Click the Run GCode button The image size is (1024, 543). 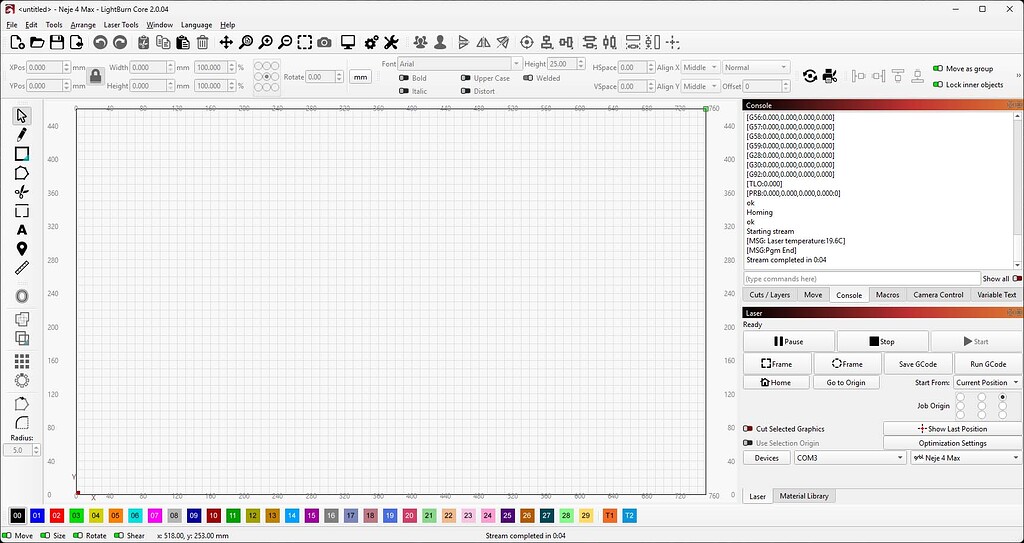(x=987, y=364)
